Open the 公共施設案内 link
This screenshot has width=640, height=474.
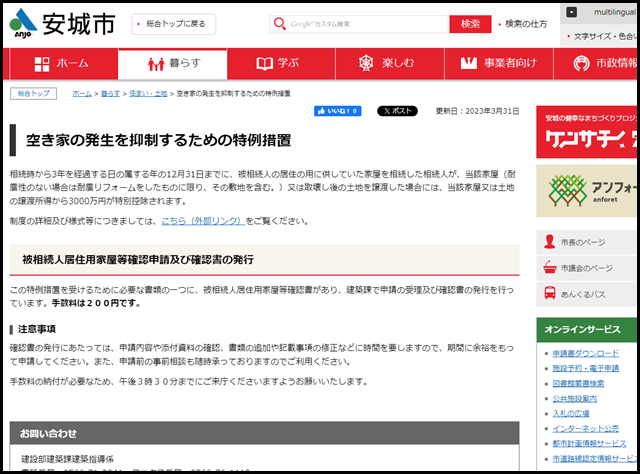[x=575, y=398]
